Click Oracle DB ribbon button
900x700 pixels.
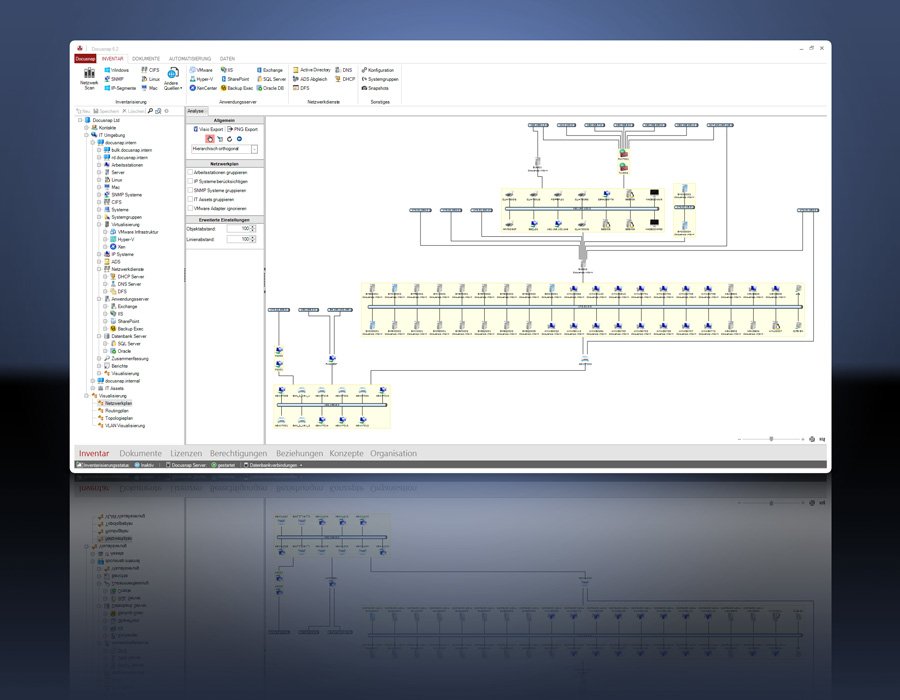pos(270,88)
